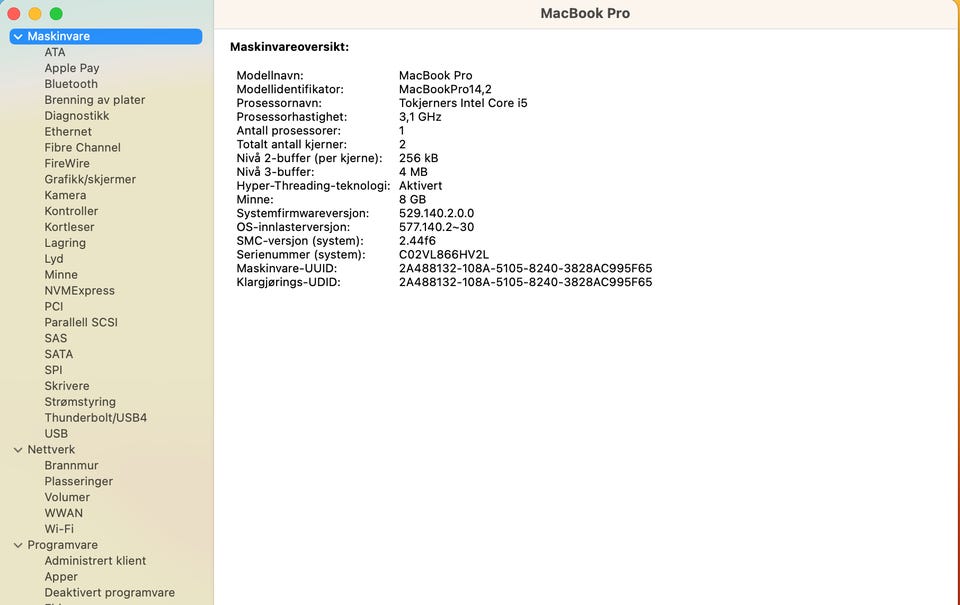960x605 pixels.
Task: Click the Maskinvareoversikt heading
Action: (x=290, y=47)
